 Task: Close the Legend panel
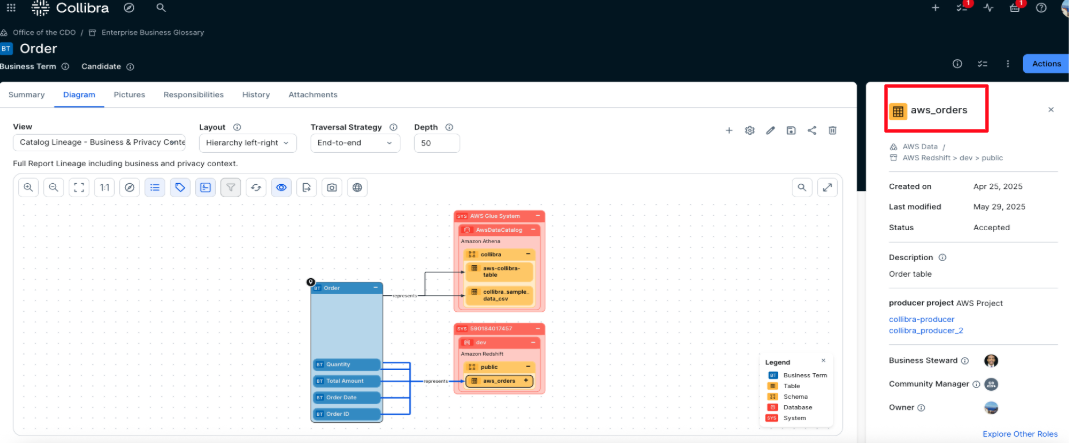coord(824,360)
